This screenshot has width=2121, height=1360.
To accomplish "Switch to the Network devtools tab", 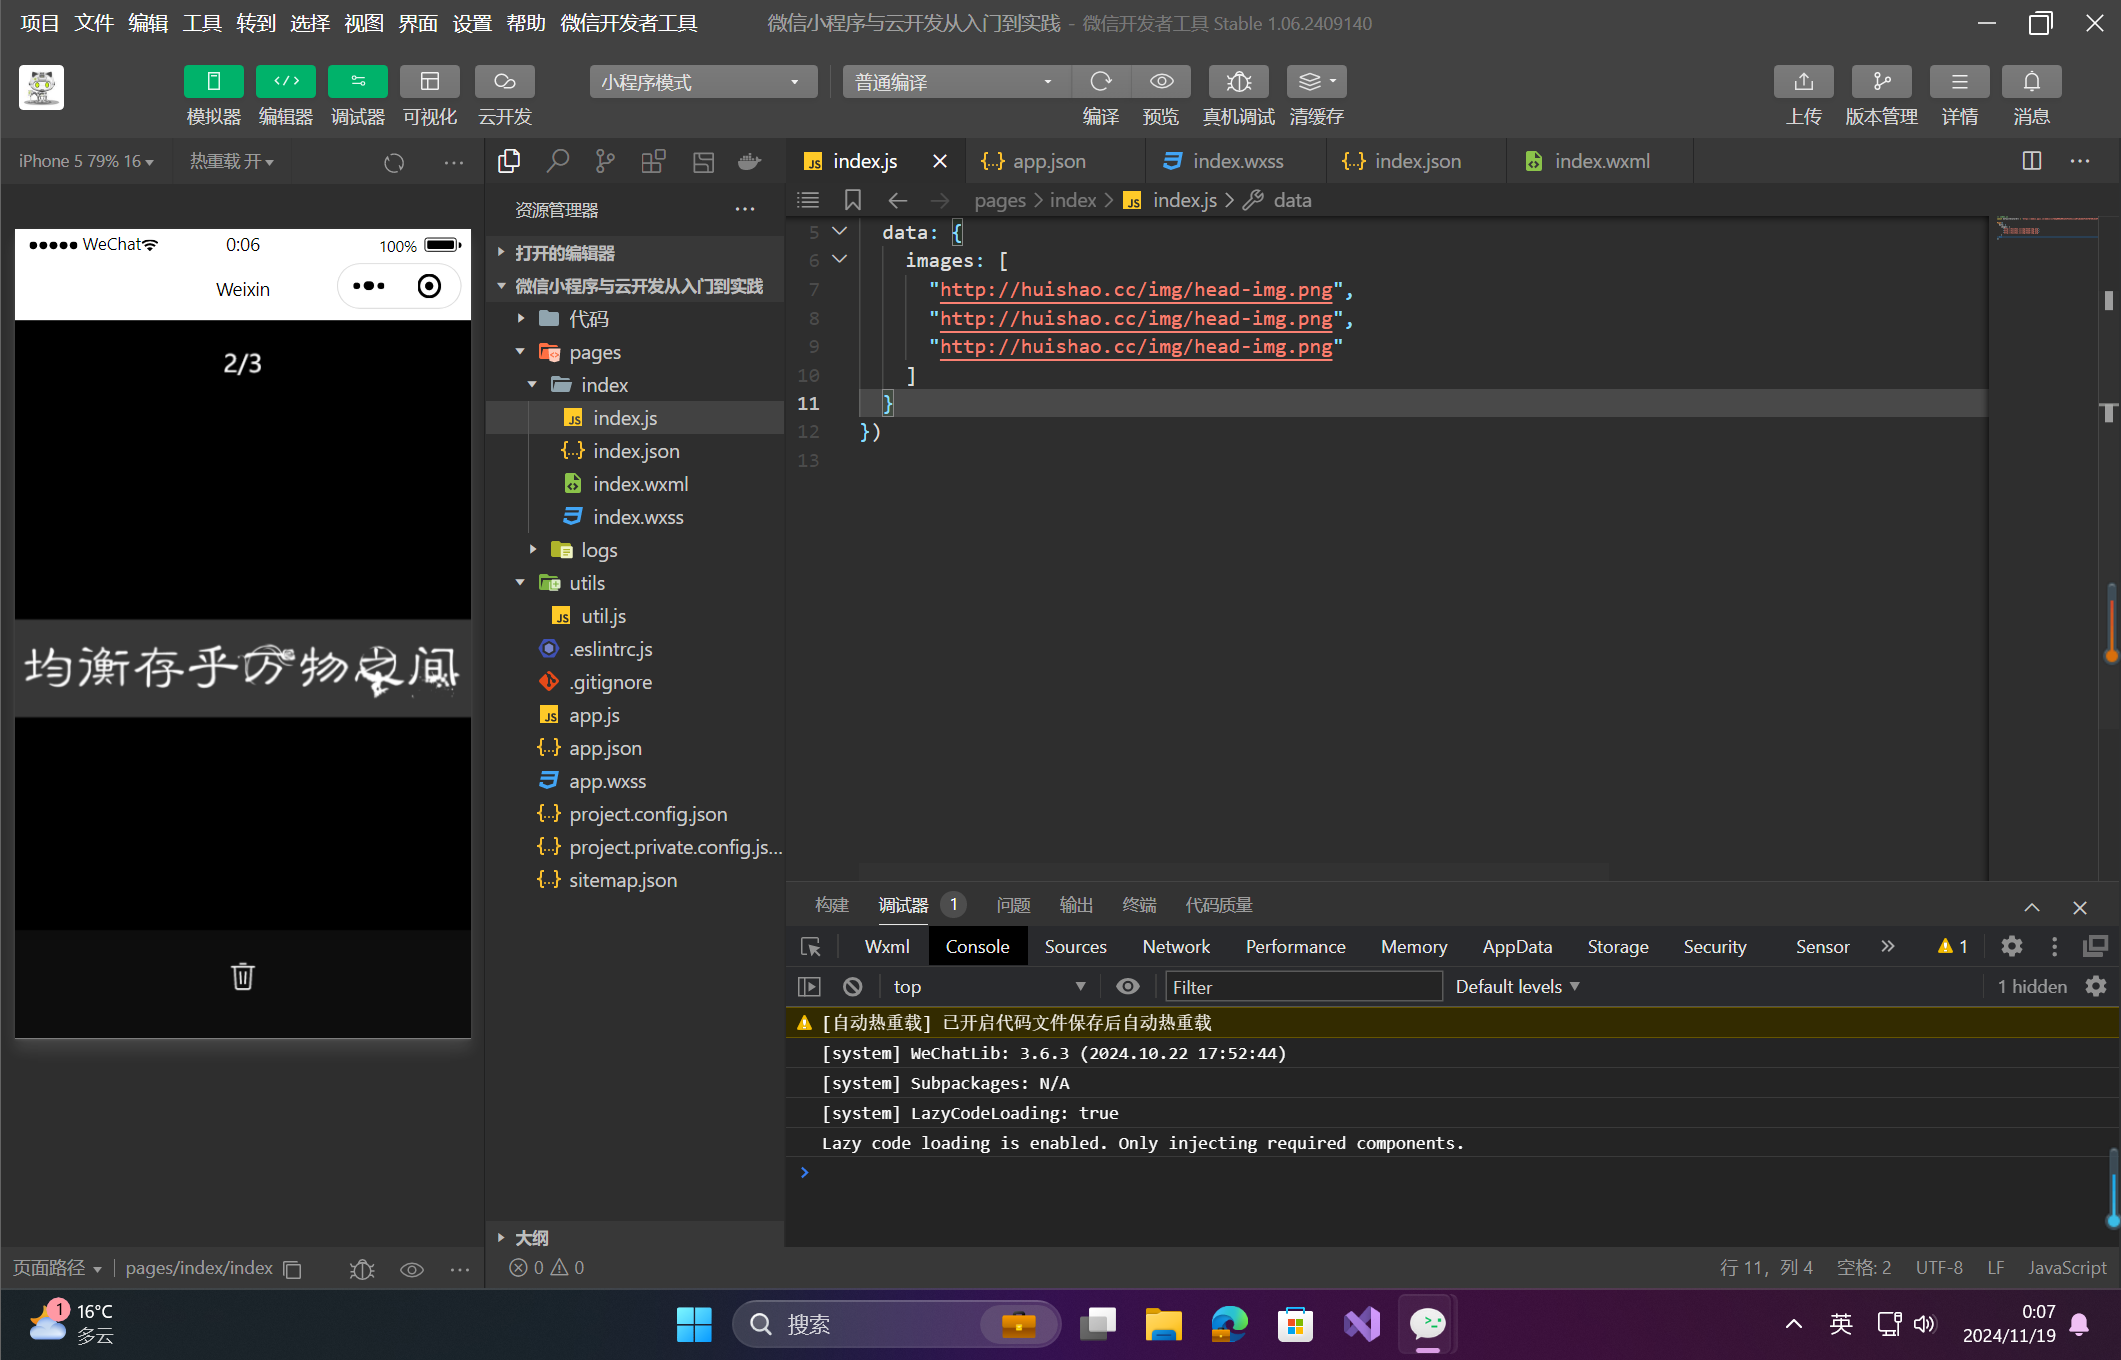I will (x=1176, y=947).
